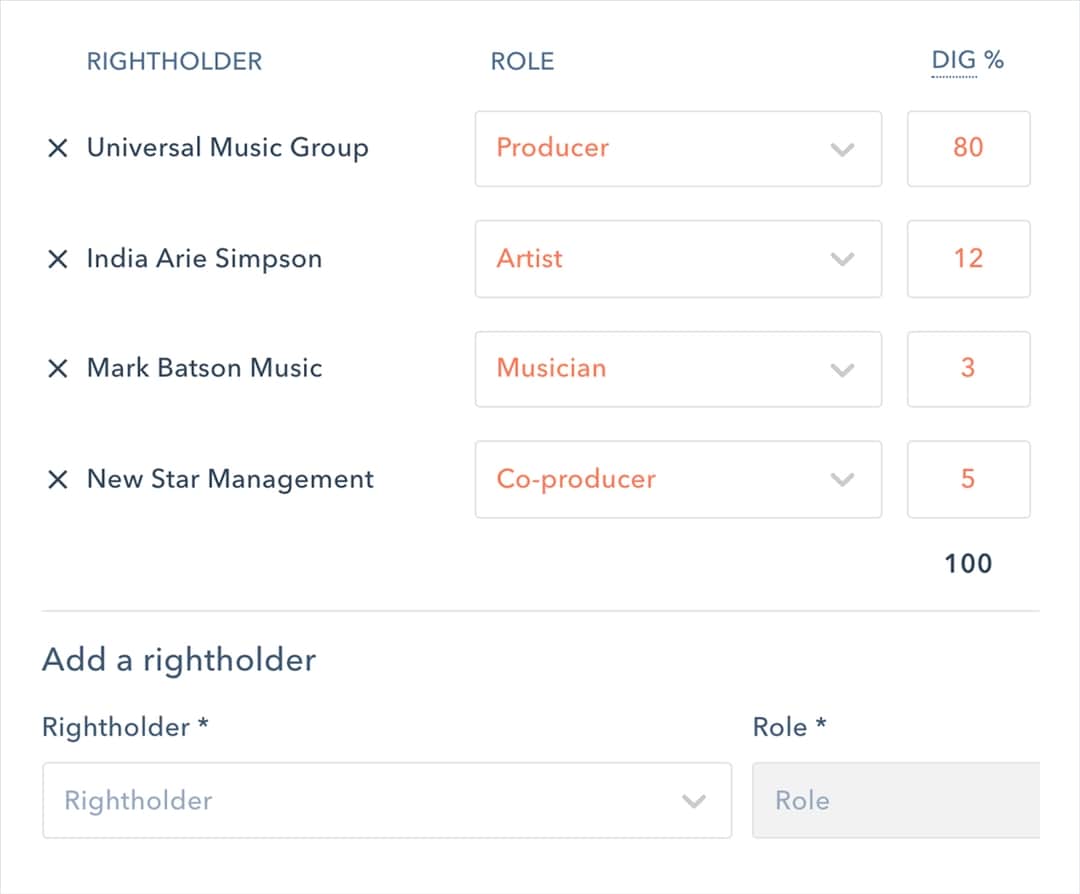Remove Mark Batson Music with X icon
The height and width of the screenshot is (894, 1080).
[x=58, y=369]
